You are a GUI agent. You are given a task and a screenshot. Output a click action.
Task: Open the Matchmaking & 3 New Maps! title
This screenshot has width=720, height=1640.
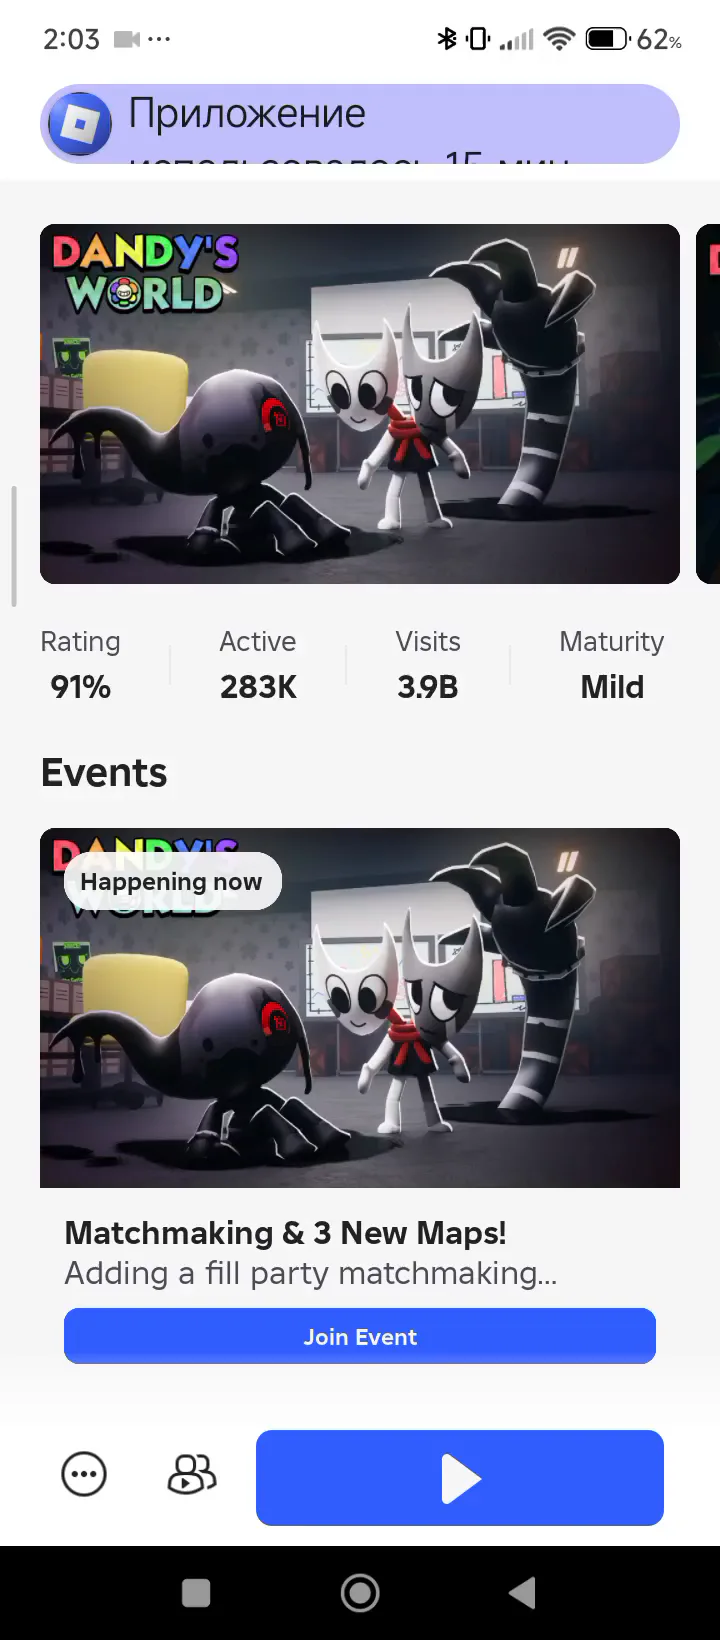pos(286,1233)
